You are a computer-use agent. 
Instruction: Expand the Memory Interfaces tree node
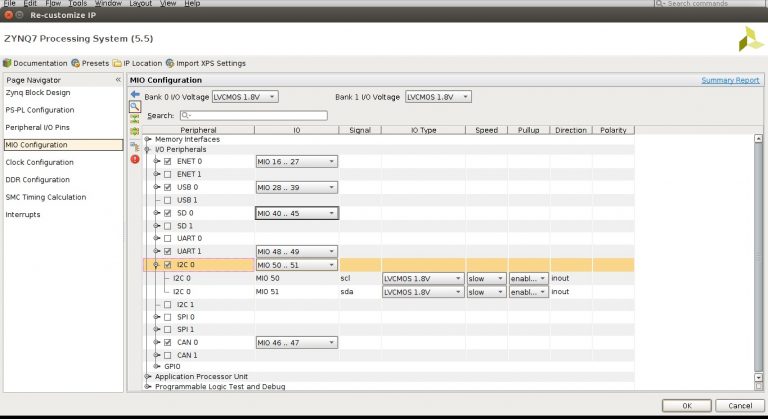(148, 139)
